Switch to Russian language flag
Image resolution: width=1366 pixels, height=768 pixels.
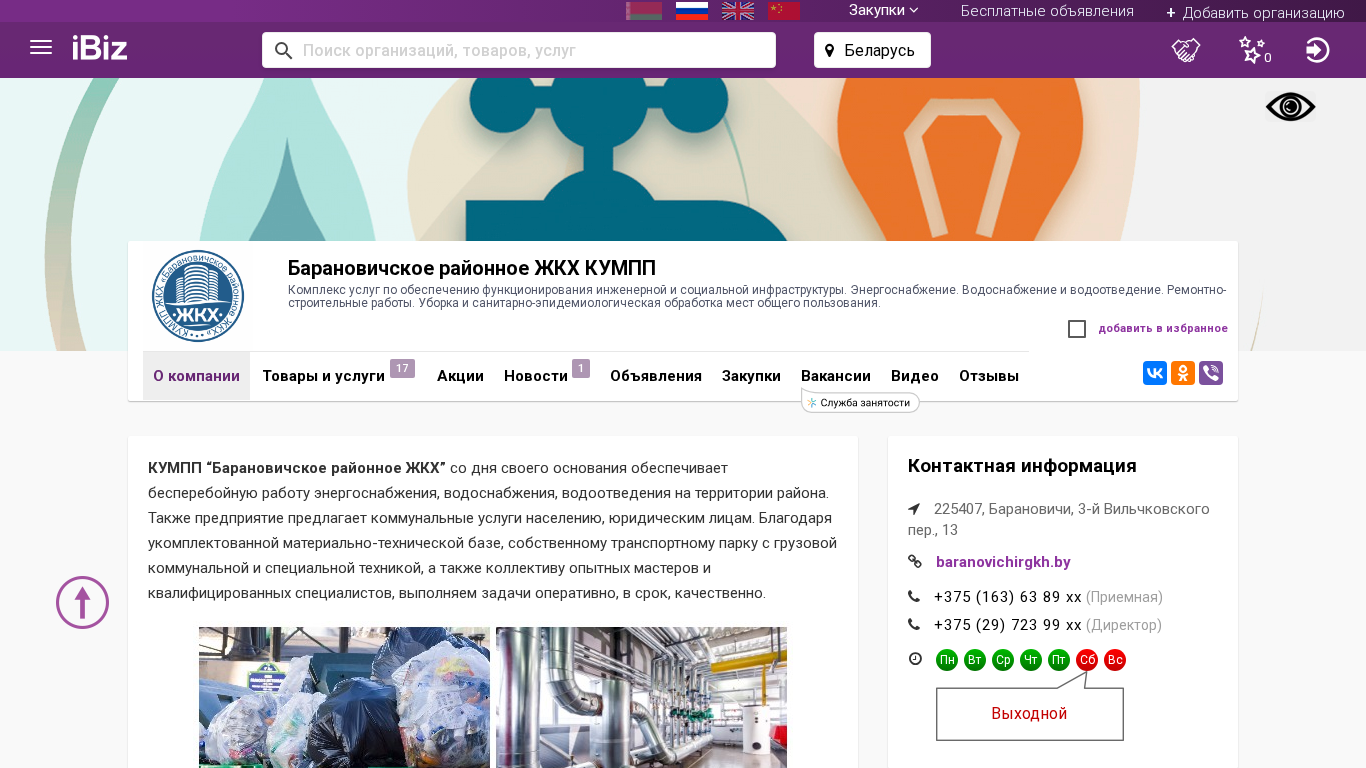click(692, 11)
